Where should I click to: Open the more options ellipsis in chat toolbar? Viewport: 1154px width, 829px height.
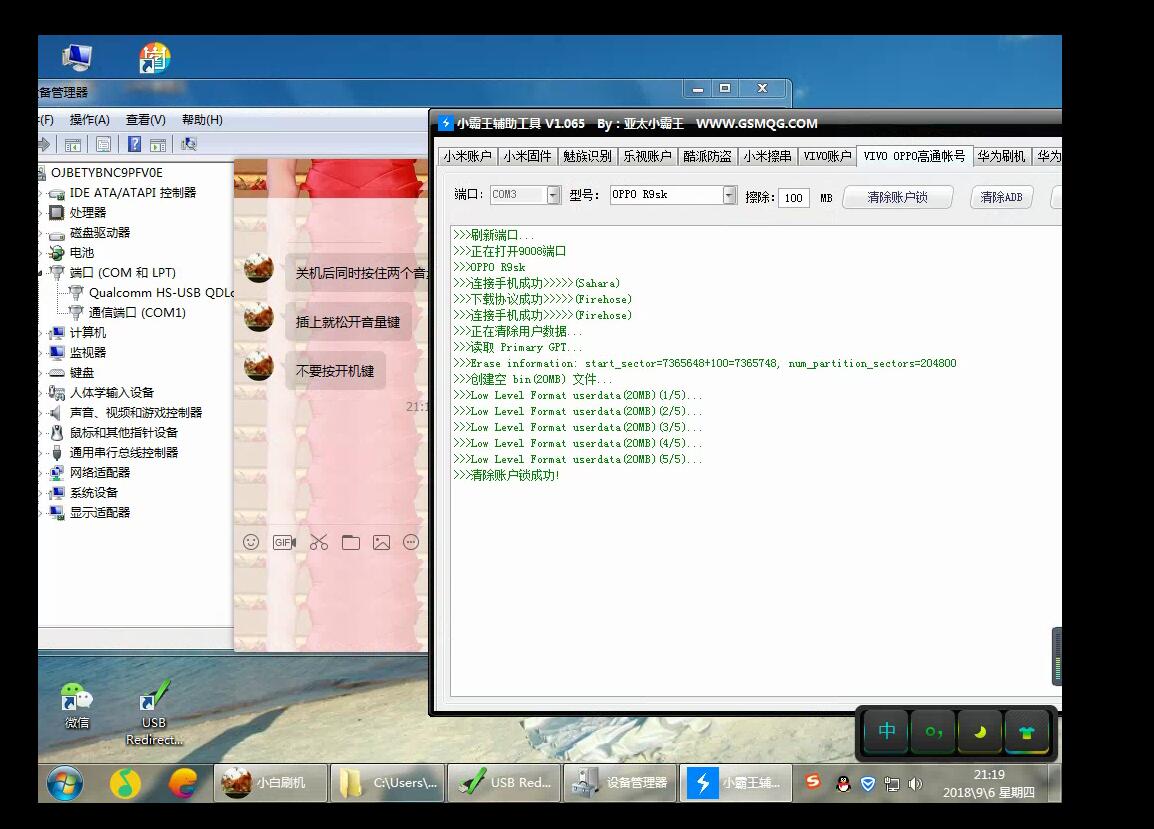pyautogui.click(x=411, y=543)
